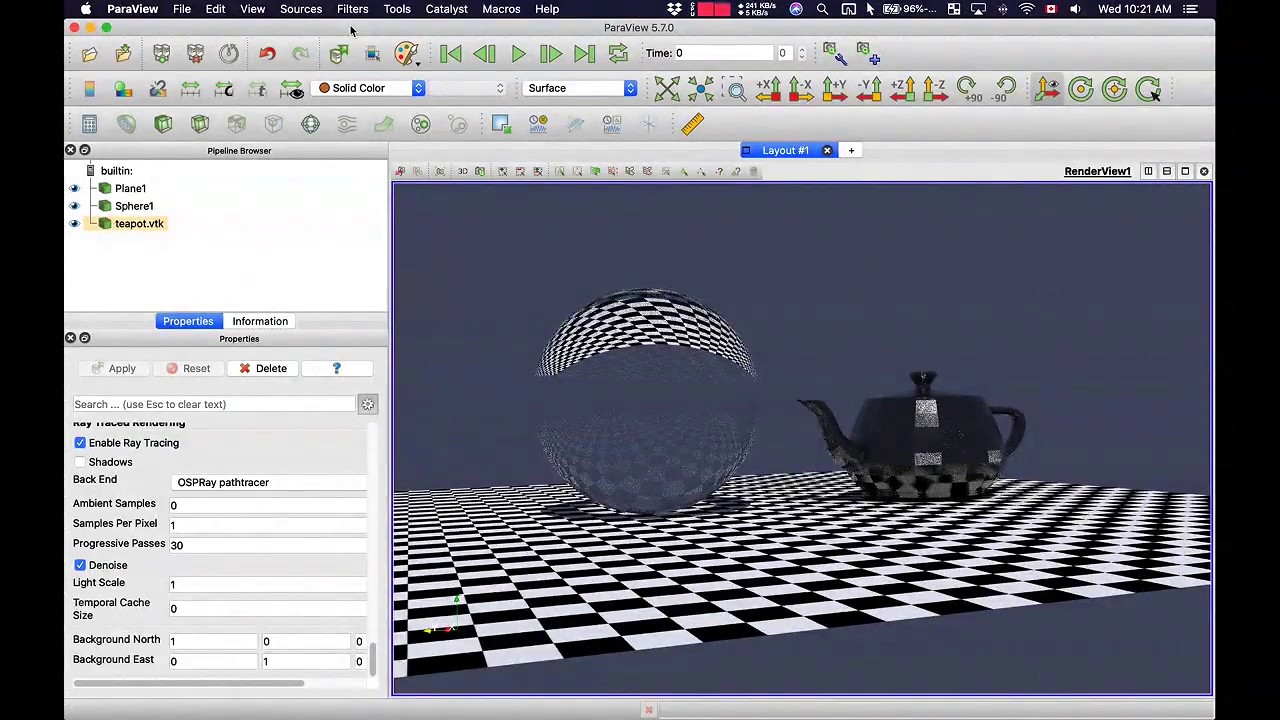This screenshot has height=720, width=1280.
Task: Jump to first frame
Action: click(451, 54)
